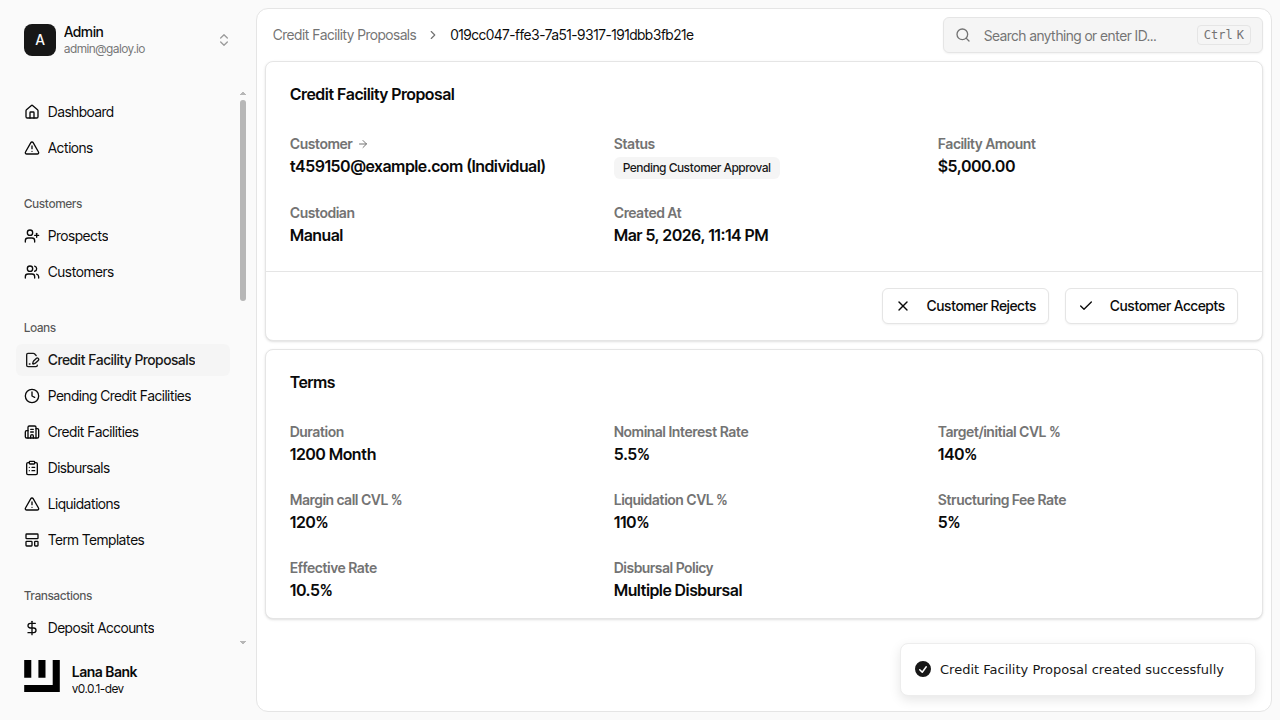Click the Actions warning triangle icon
Viewport: 1280px width, 720px height.
32,148
